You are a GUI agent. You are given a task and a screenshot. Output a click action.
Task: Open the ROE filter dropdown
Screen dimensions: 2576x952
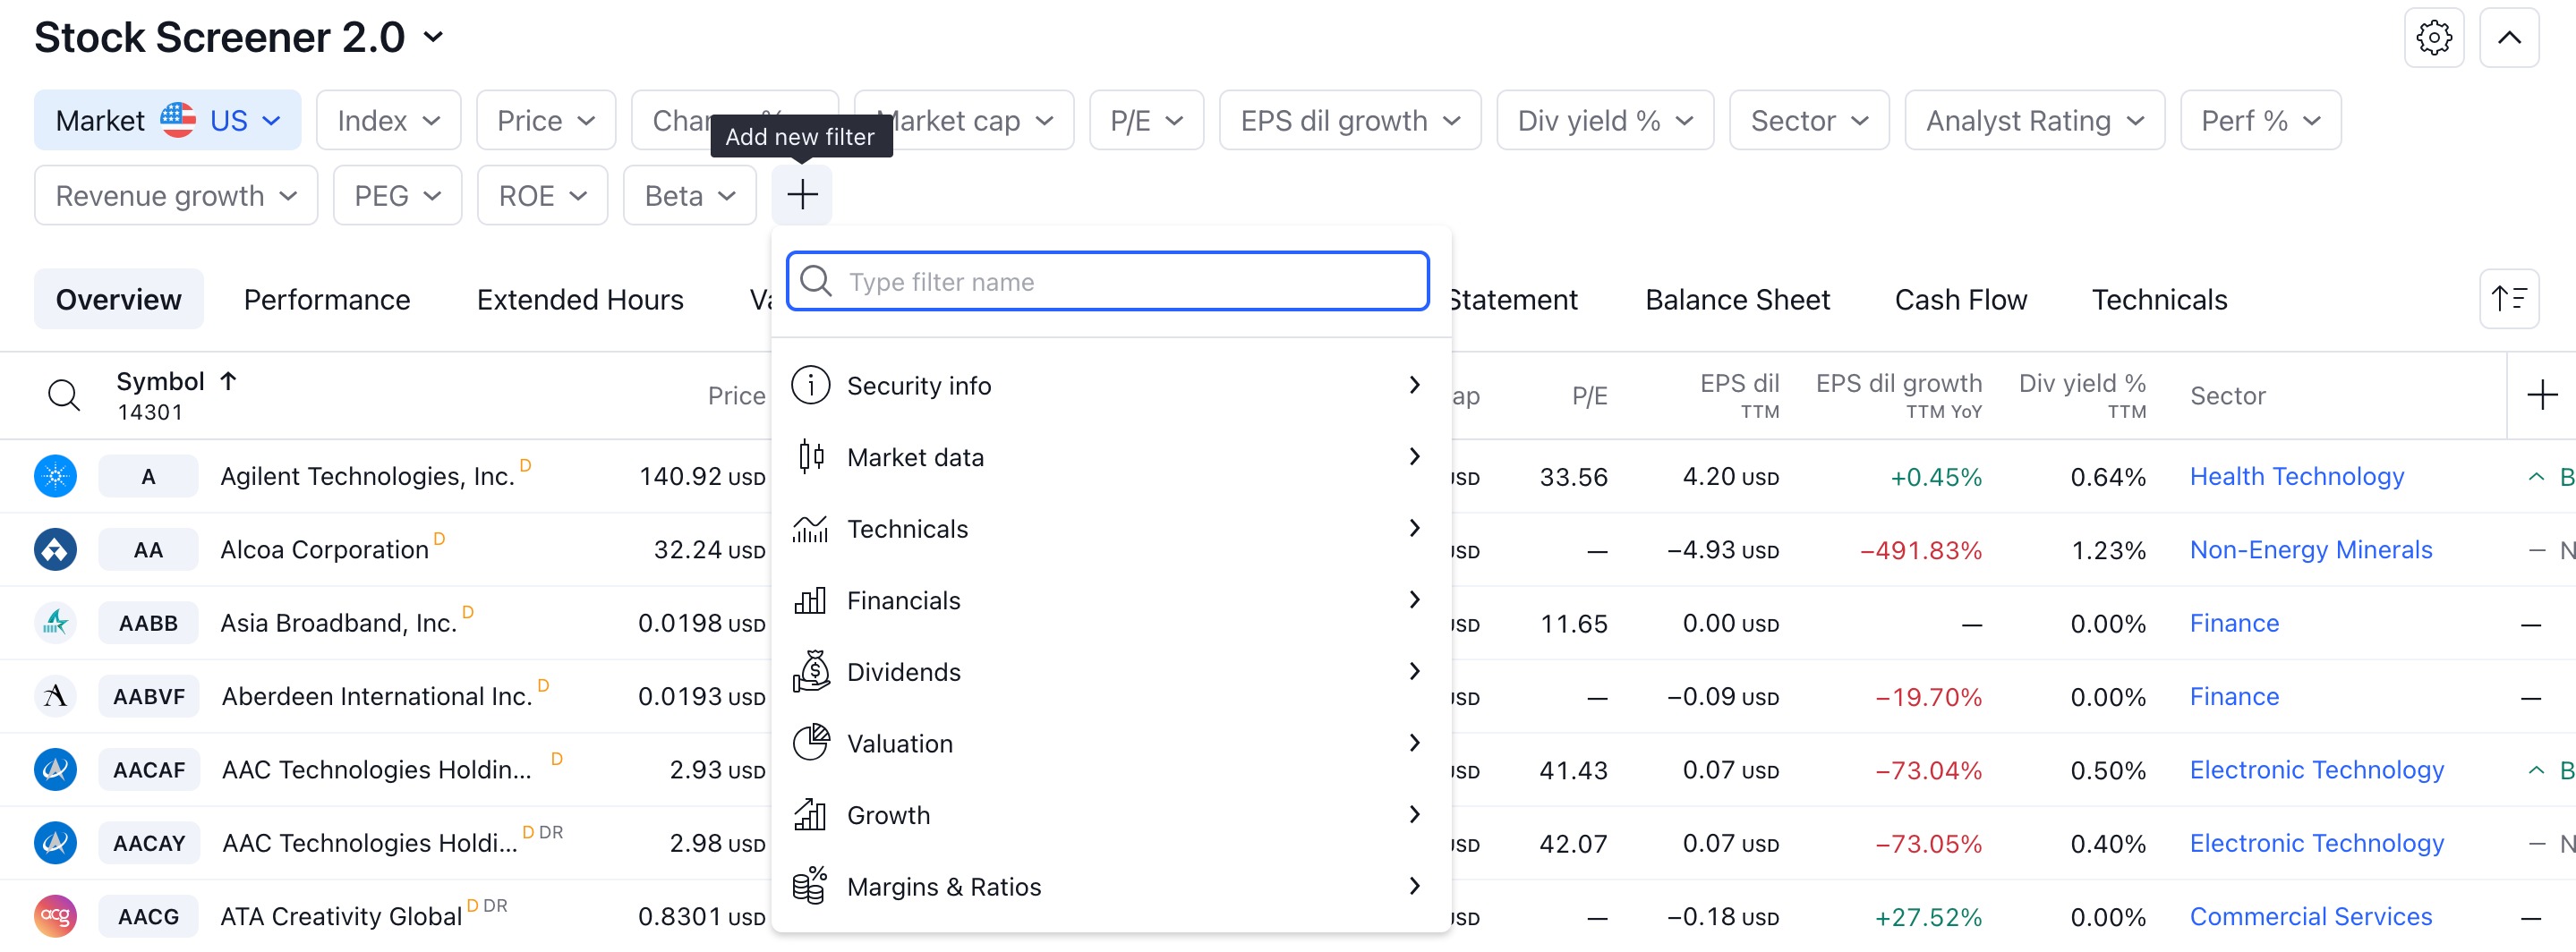pos(542,195)
